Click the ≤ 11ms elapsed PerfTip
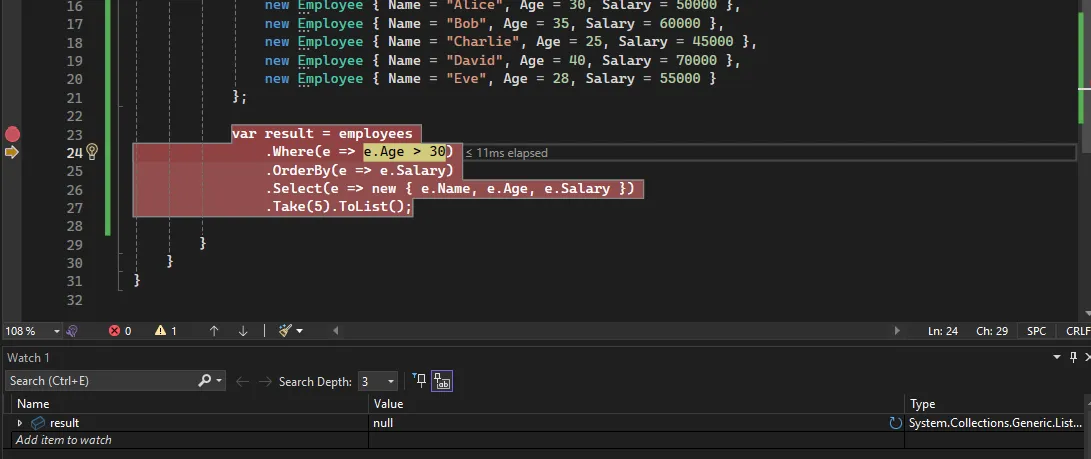This screenshot has height=459, width=1091. point(506,153)
